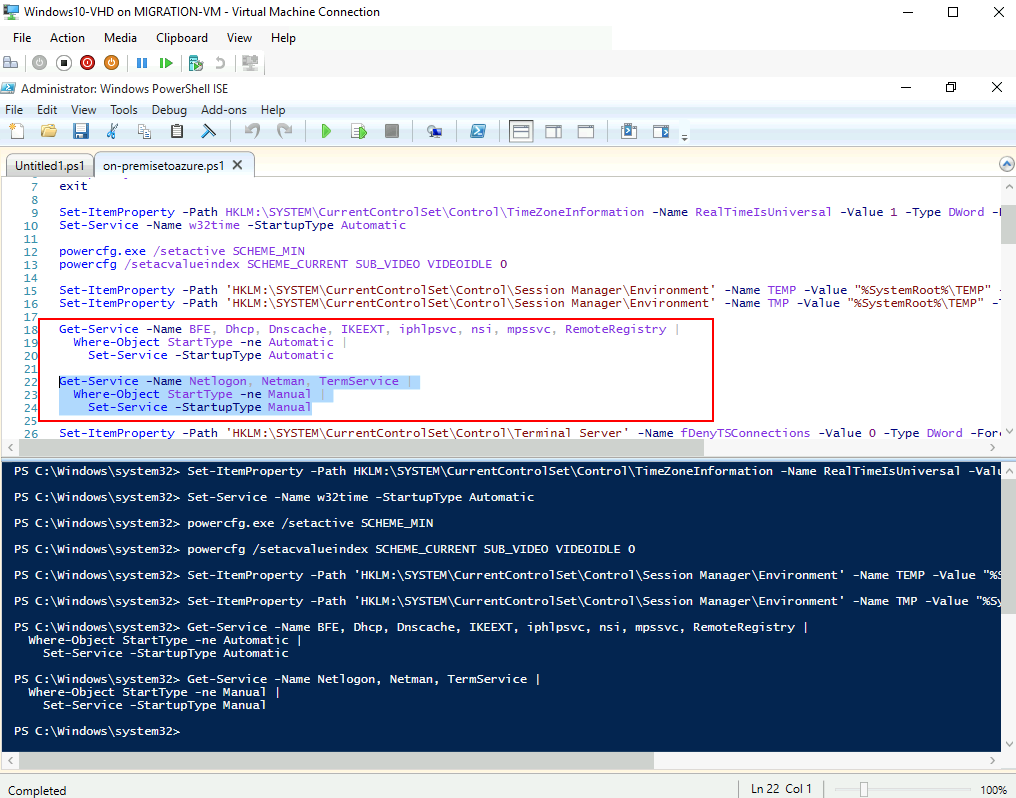Open the ISE File menu
Viewport: 1016px width, 798px height.
click(14, 110)
